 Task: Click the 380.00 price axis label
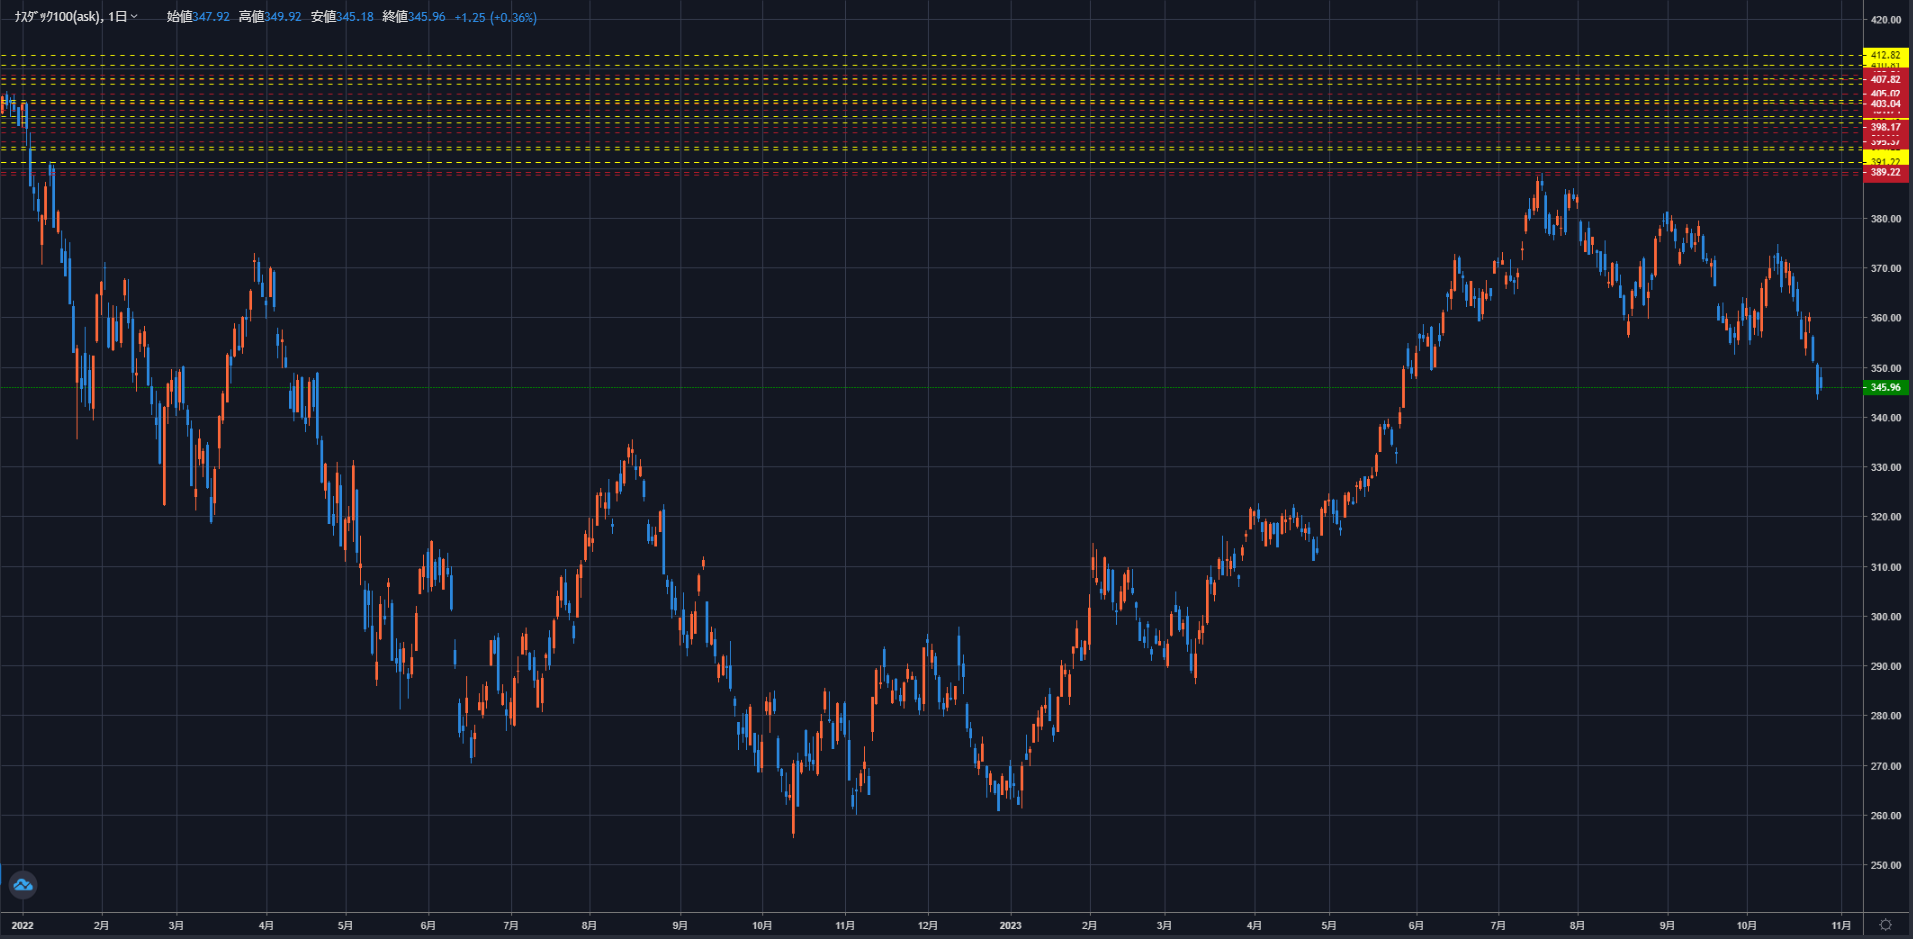[1886, 219]
